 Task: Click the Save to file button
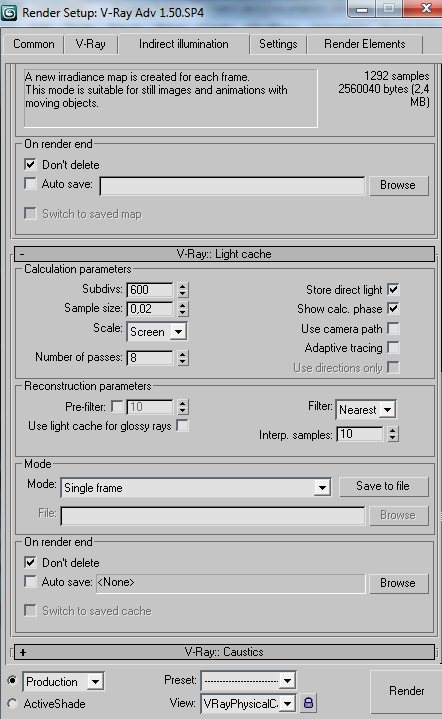tap(383, 486)
